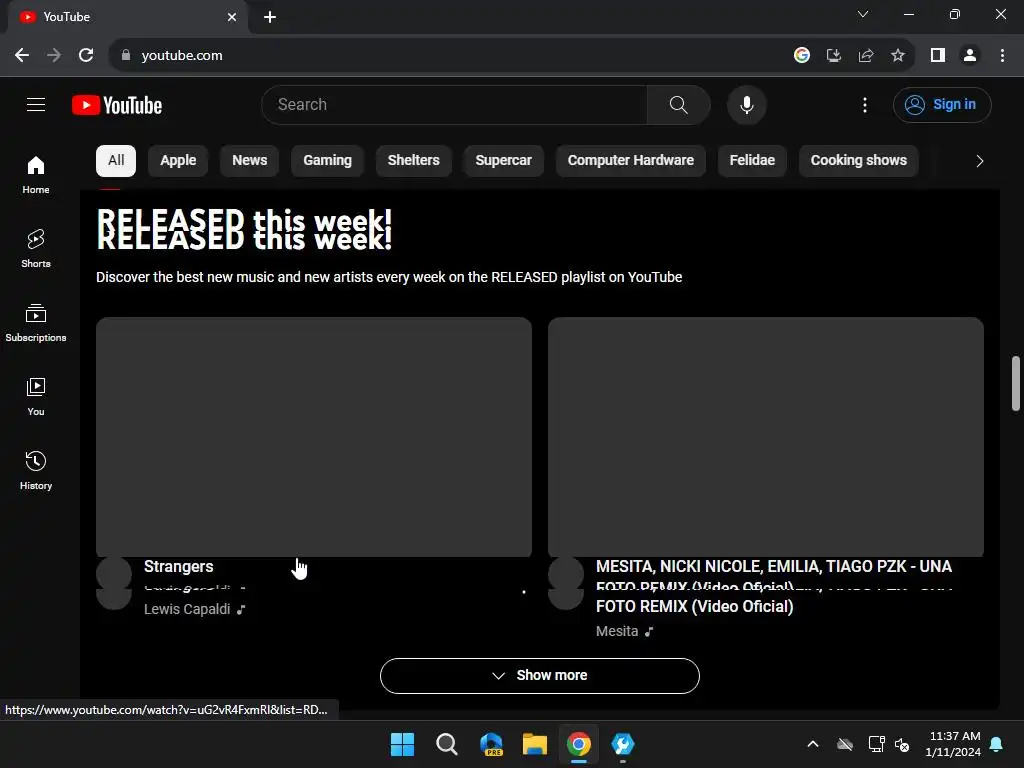This screenshot has width=1024, height=768.
Task: Click the Sign in button
Action: 942,104
